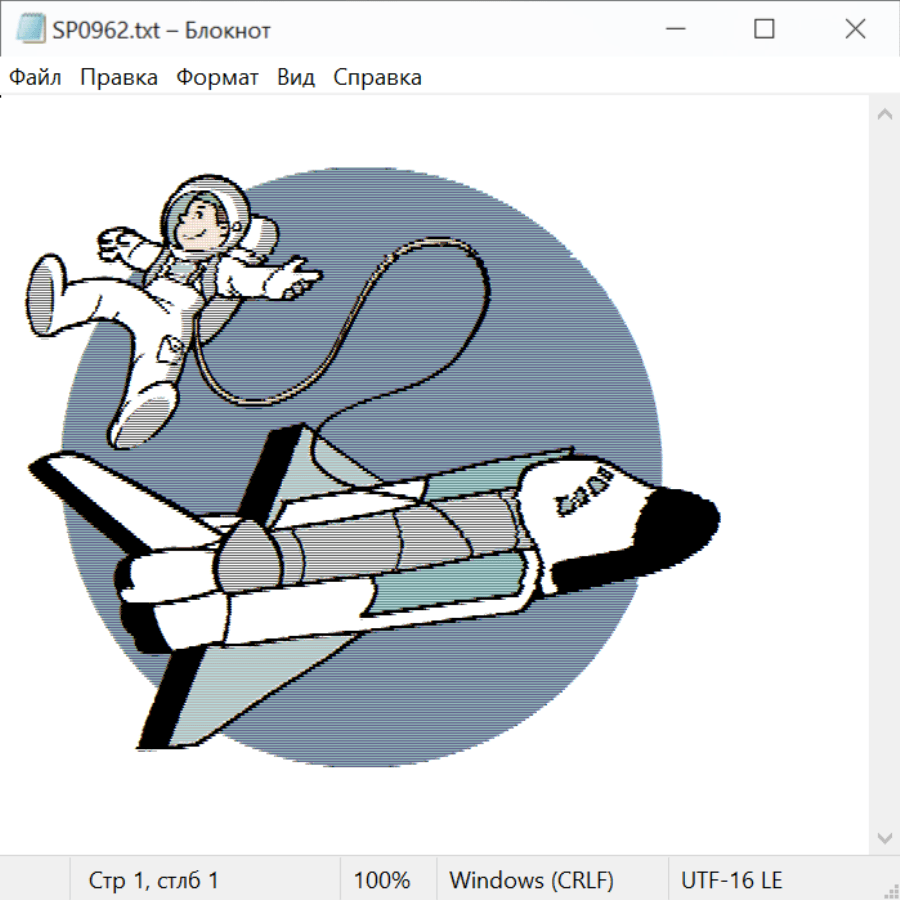Minimize the Блокнот window
The height and width of the screenshot is (900, 900).
pyautogui.click(x=673, y=30)
